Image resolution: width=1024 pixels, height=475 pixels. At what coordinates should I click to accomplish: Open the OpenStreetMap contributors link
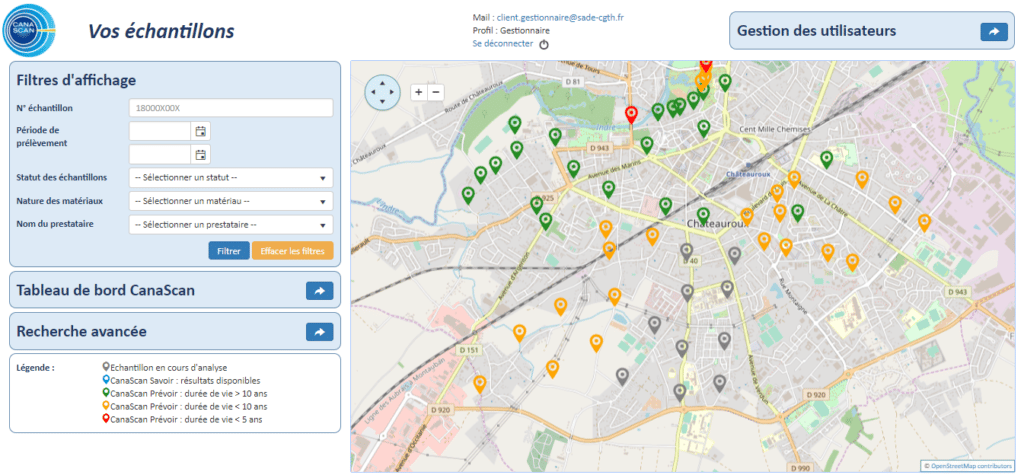pyautogui.click(x=971, y=466)
